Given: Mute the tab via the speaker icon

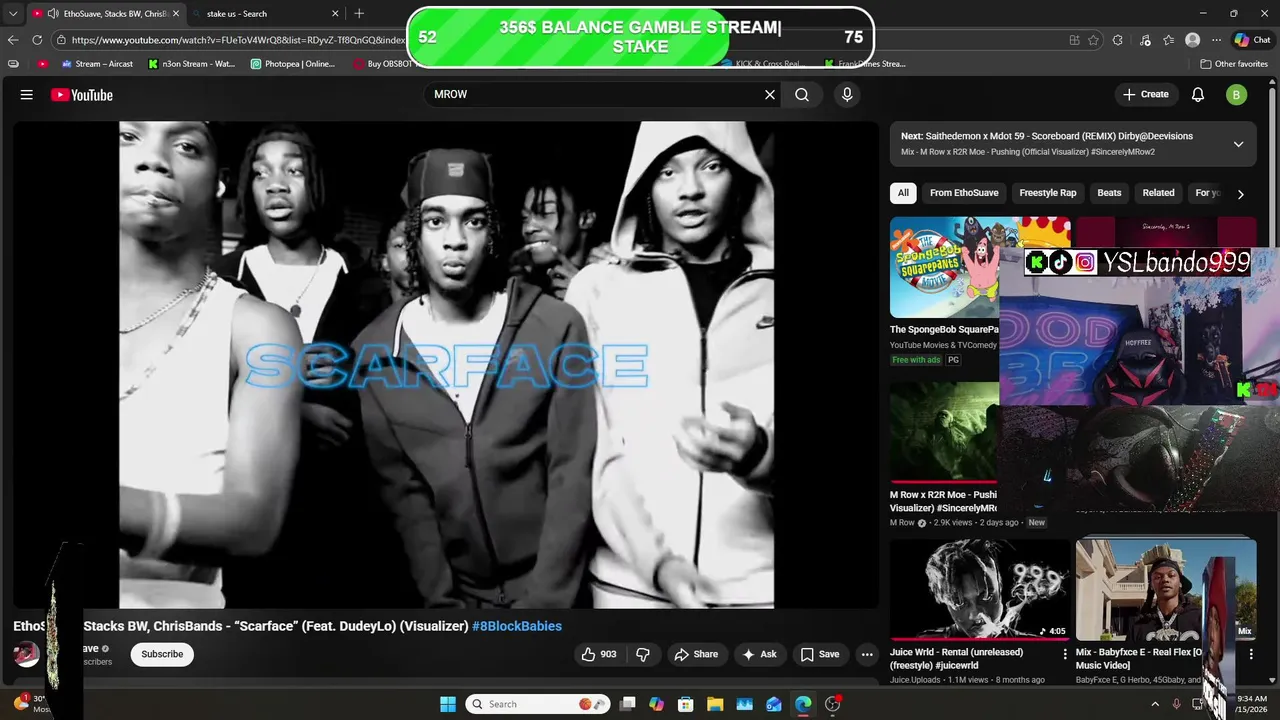Looking at the screenshot, I should [x=52, y=14].
